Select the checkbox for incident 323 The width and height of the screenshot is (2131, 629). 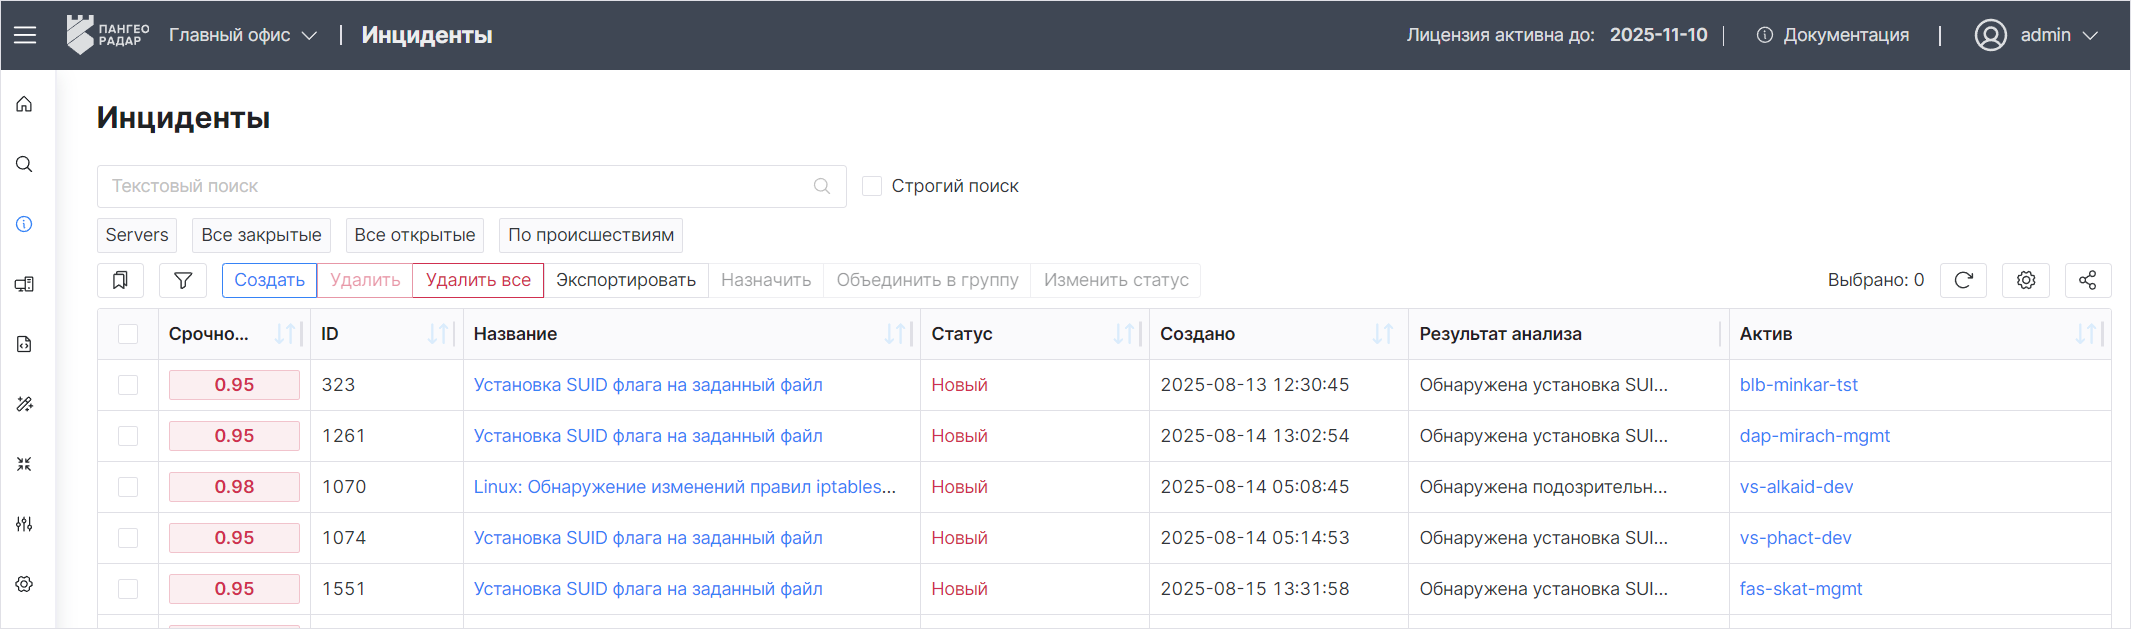pyautogui.click(x=128, y=385)
